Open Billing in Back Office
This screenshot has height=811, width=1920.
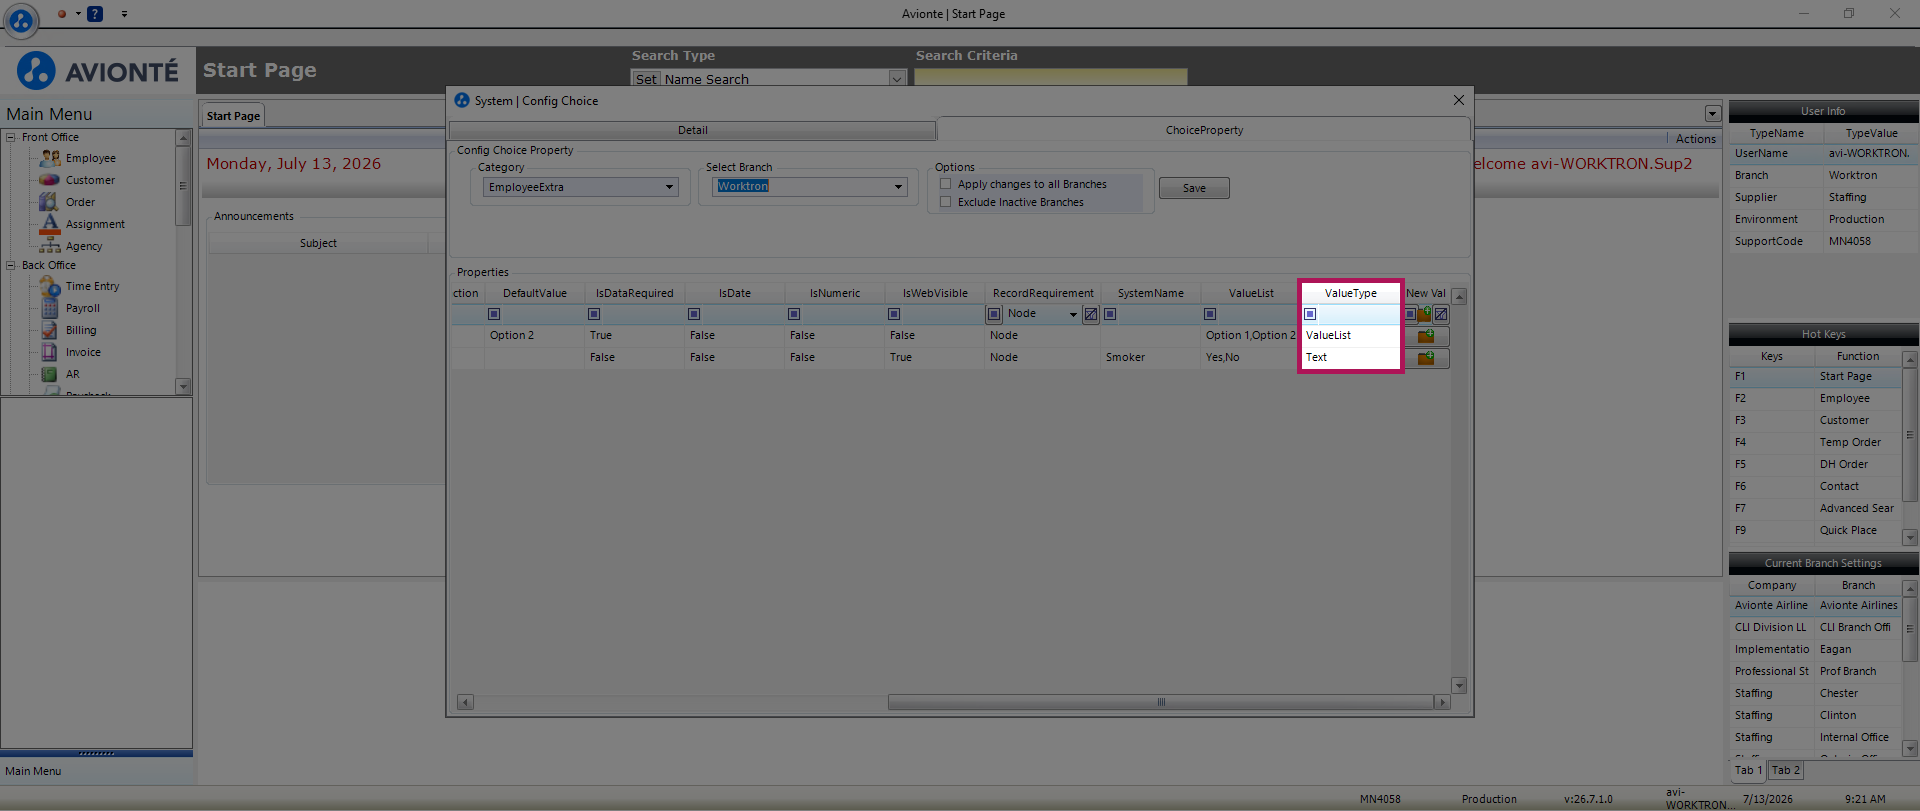coord(81,330)
